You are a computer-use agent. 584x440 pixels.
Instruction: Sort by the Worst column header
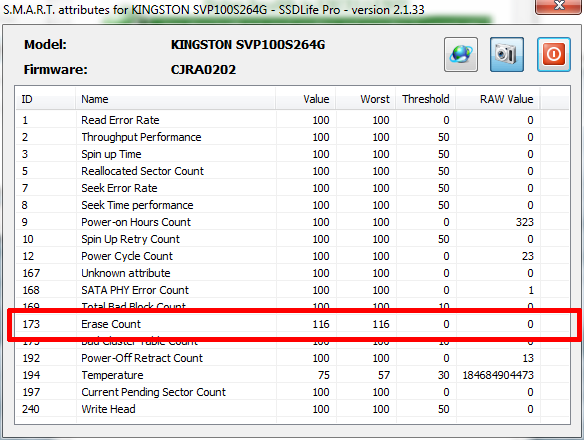point(366,99)
